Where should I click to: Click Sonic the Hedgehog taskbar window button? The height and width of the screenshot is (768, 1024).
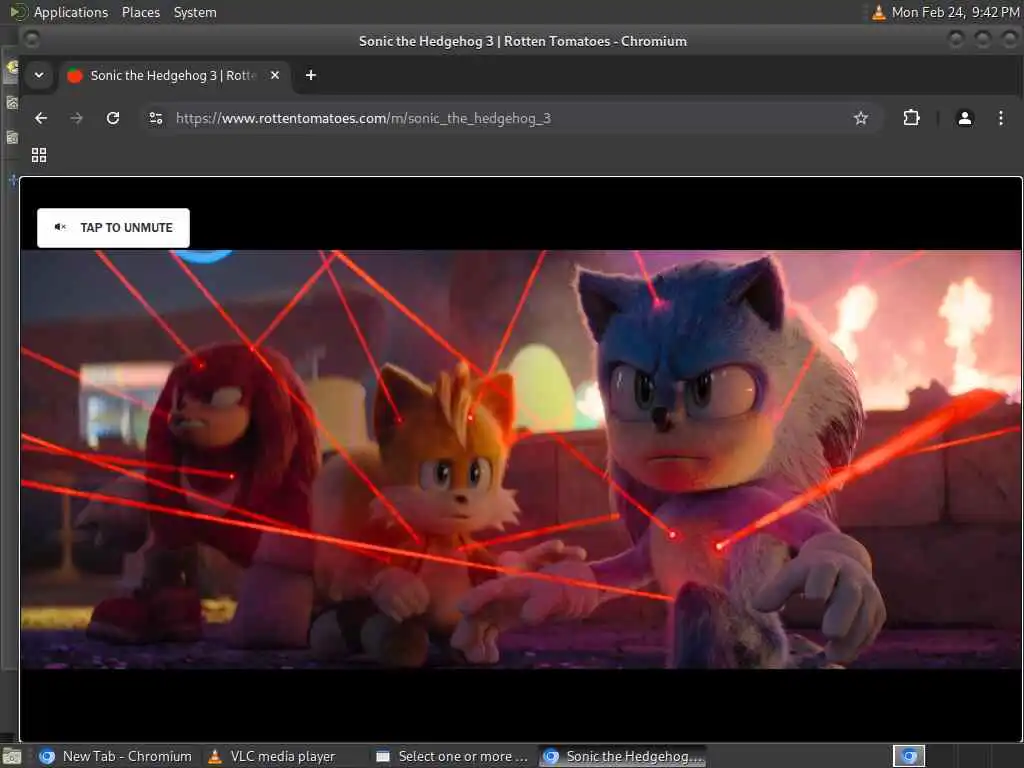(x=623, y=756)
